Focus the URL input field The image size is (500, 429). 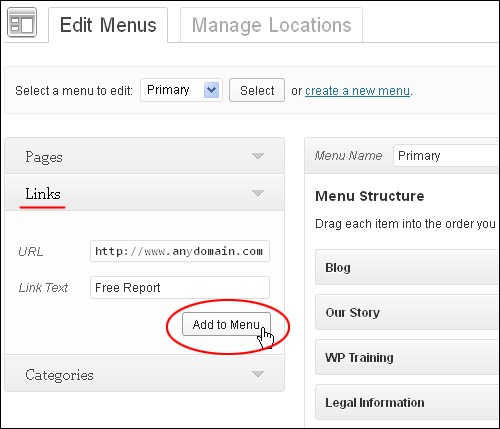pos(180,251)
